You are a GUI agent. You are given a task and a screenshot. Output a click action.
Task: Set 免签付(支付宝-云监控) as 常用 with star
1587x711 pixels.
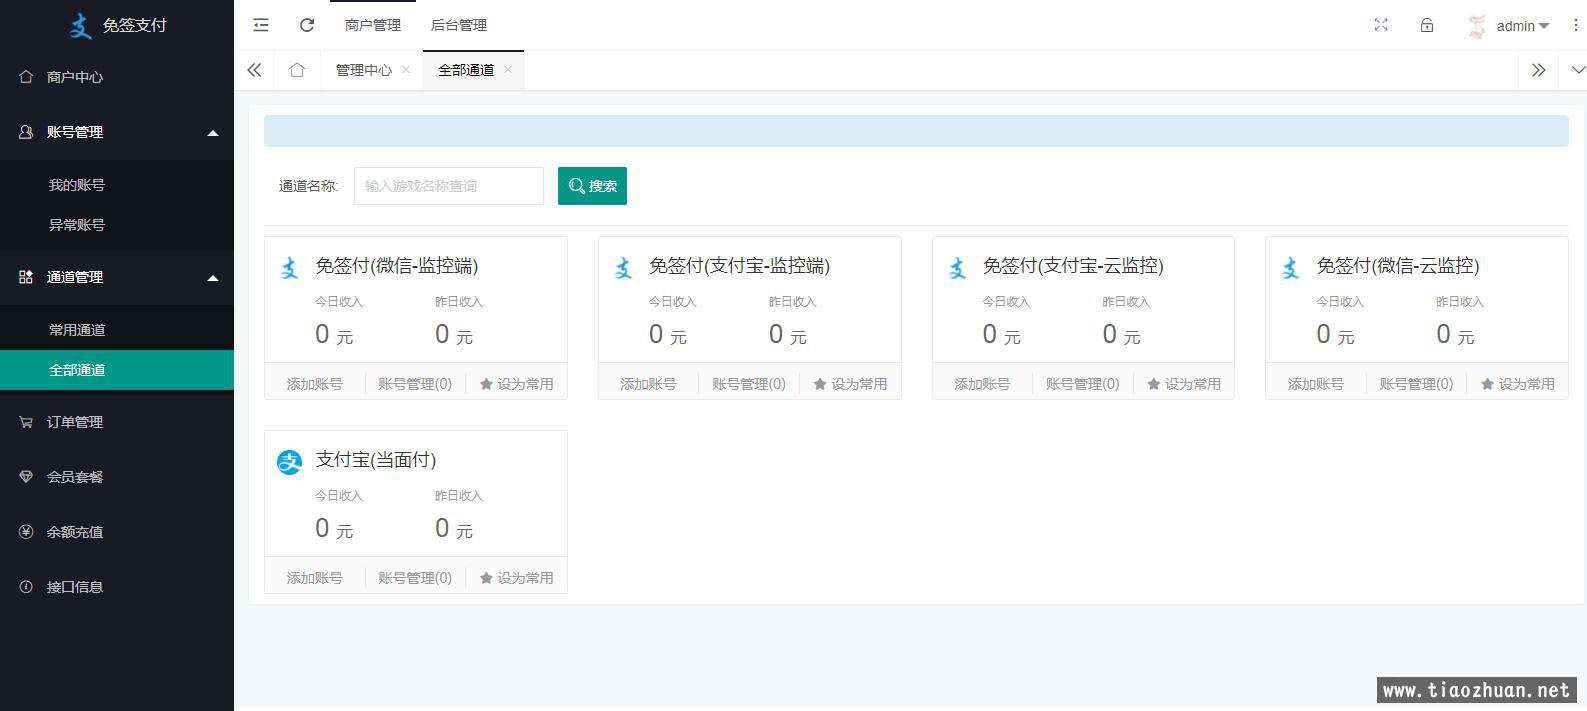[x=1184, y=384]
